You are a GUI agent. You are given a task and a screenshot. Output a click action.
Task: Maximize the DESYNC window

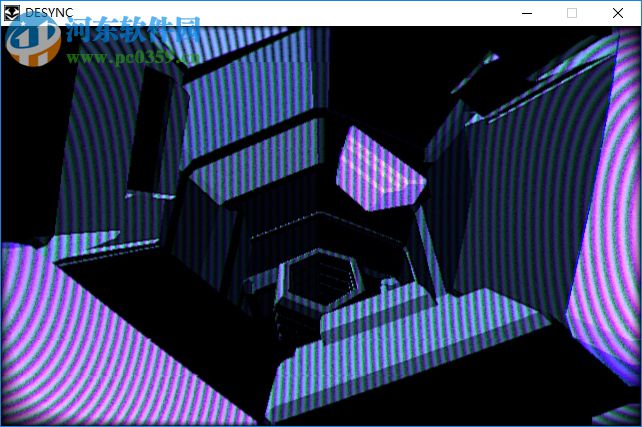point(572,13)
